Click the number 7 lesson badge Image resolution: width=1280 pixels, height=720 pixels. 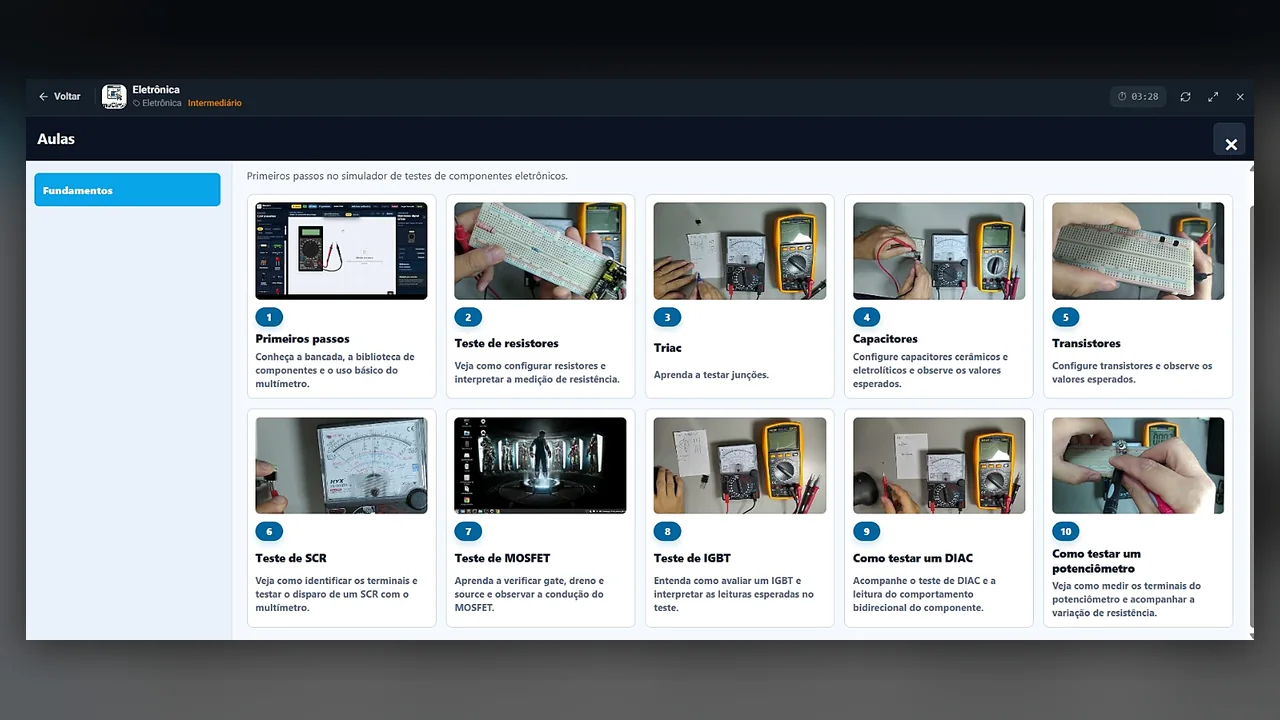tap(468, 532)
